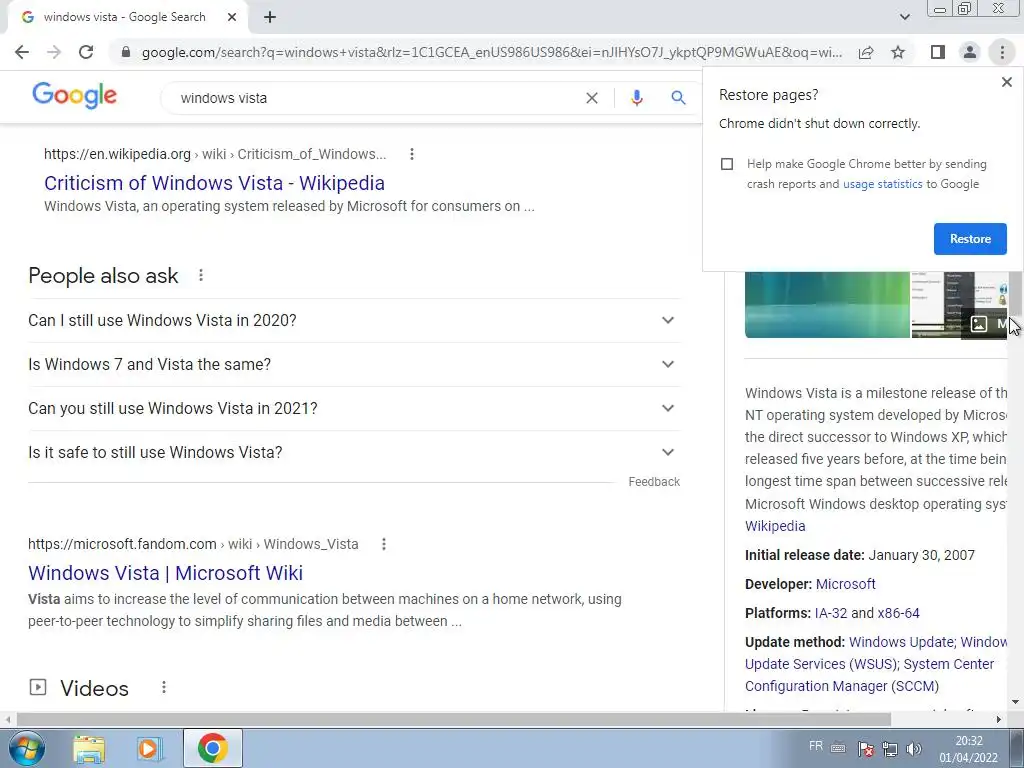Open the tab search dropdown arrow
This screenshot has height=768, width=1024.
tap(904, 17)
